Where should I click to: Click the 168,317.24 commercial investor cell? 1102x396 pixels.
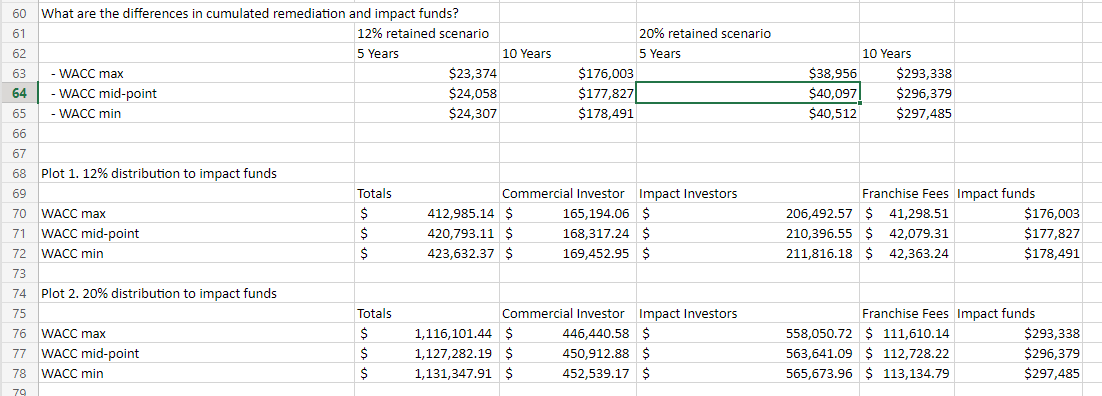pos(567,233)
